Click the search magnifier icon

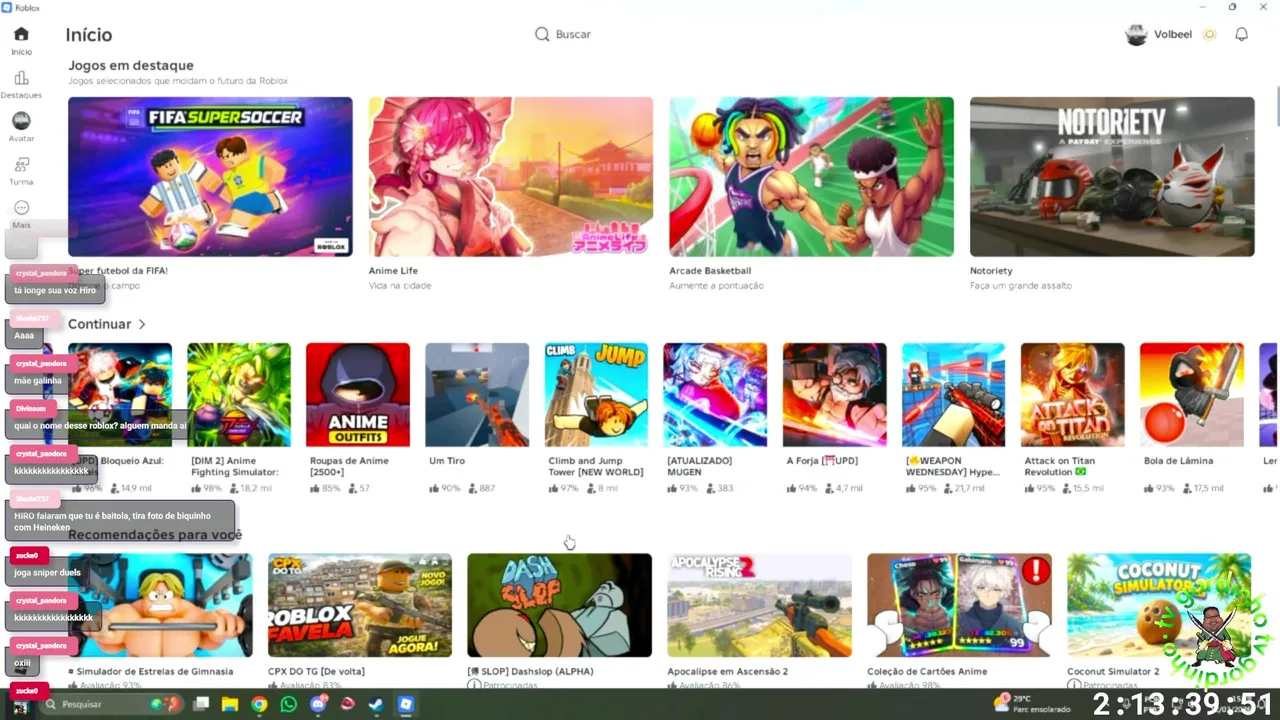[x=542, y=34]
